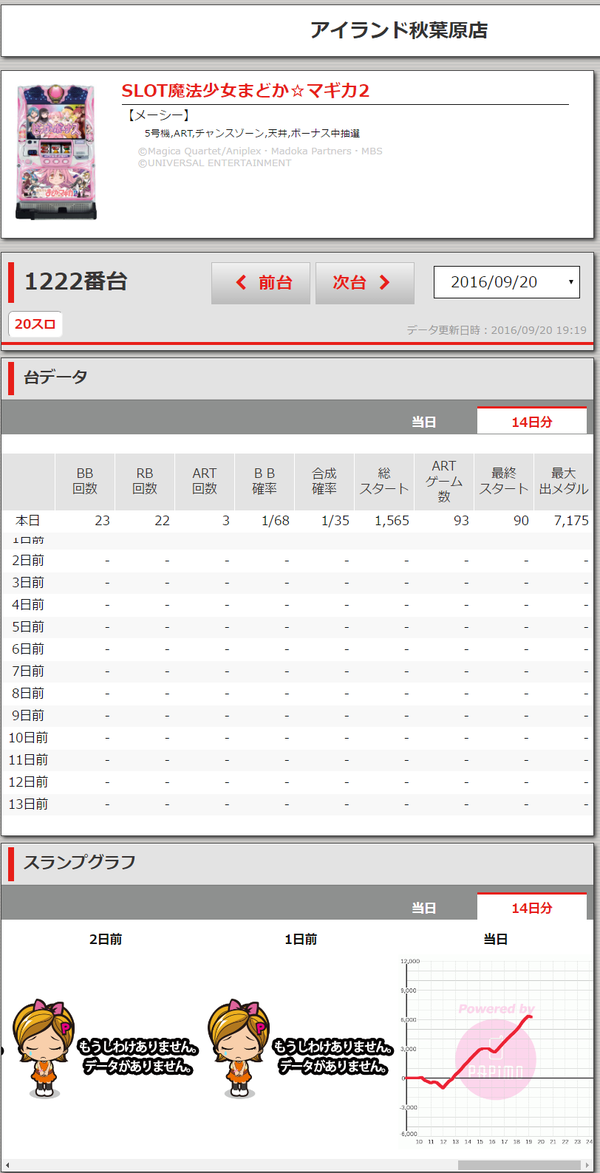Click the BB回数 column header
The image size is (600, 1173).
(85, 482)
